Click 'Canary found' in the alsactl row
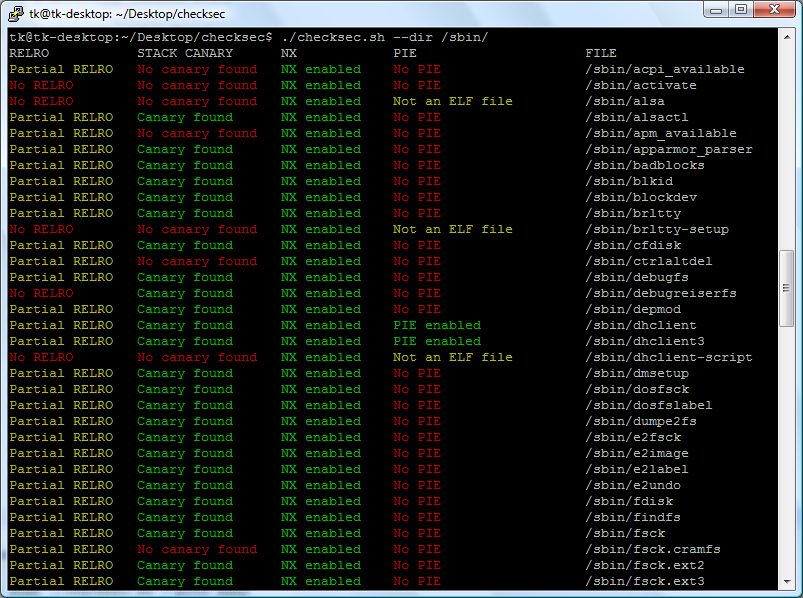The height and width of the screenshot is (598, 803). (185, 117)
